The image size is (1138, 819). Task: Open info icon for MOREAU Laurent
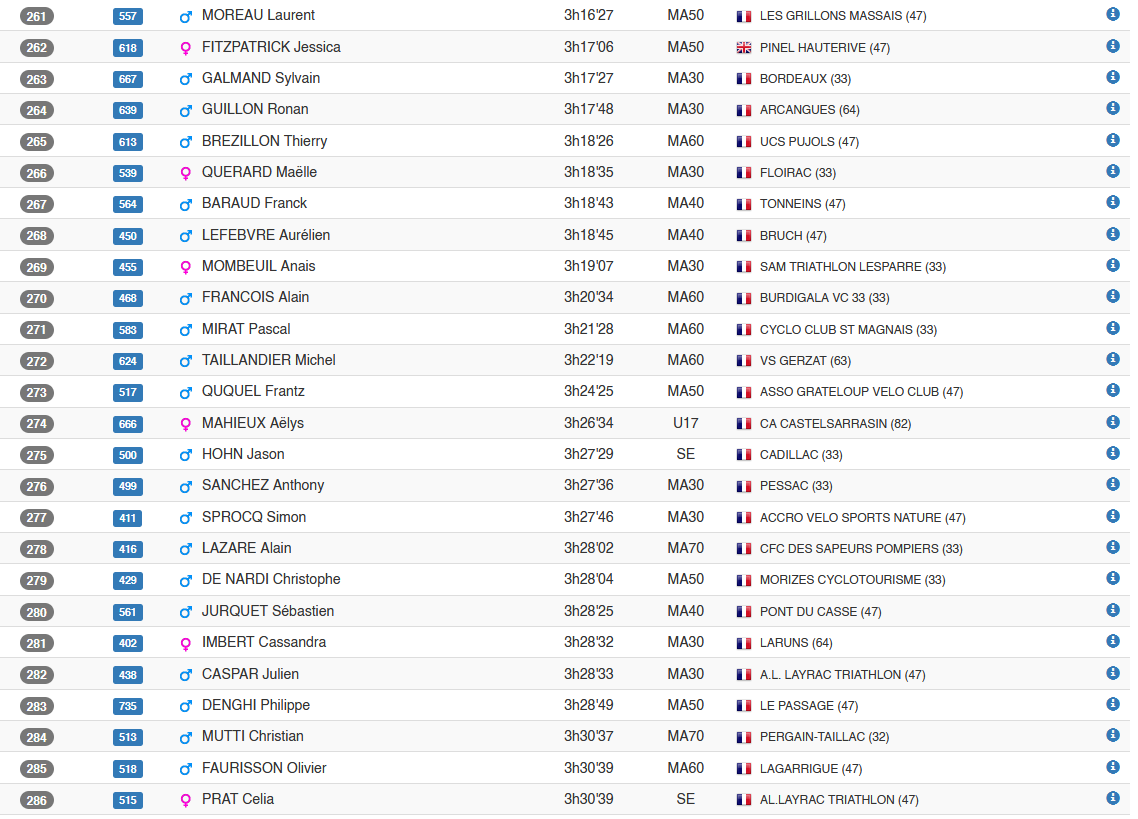point(1112,14)
